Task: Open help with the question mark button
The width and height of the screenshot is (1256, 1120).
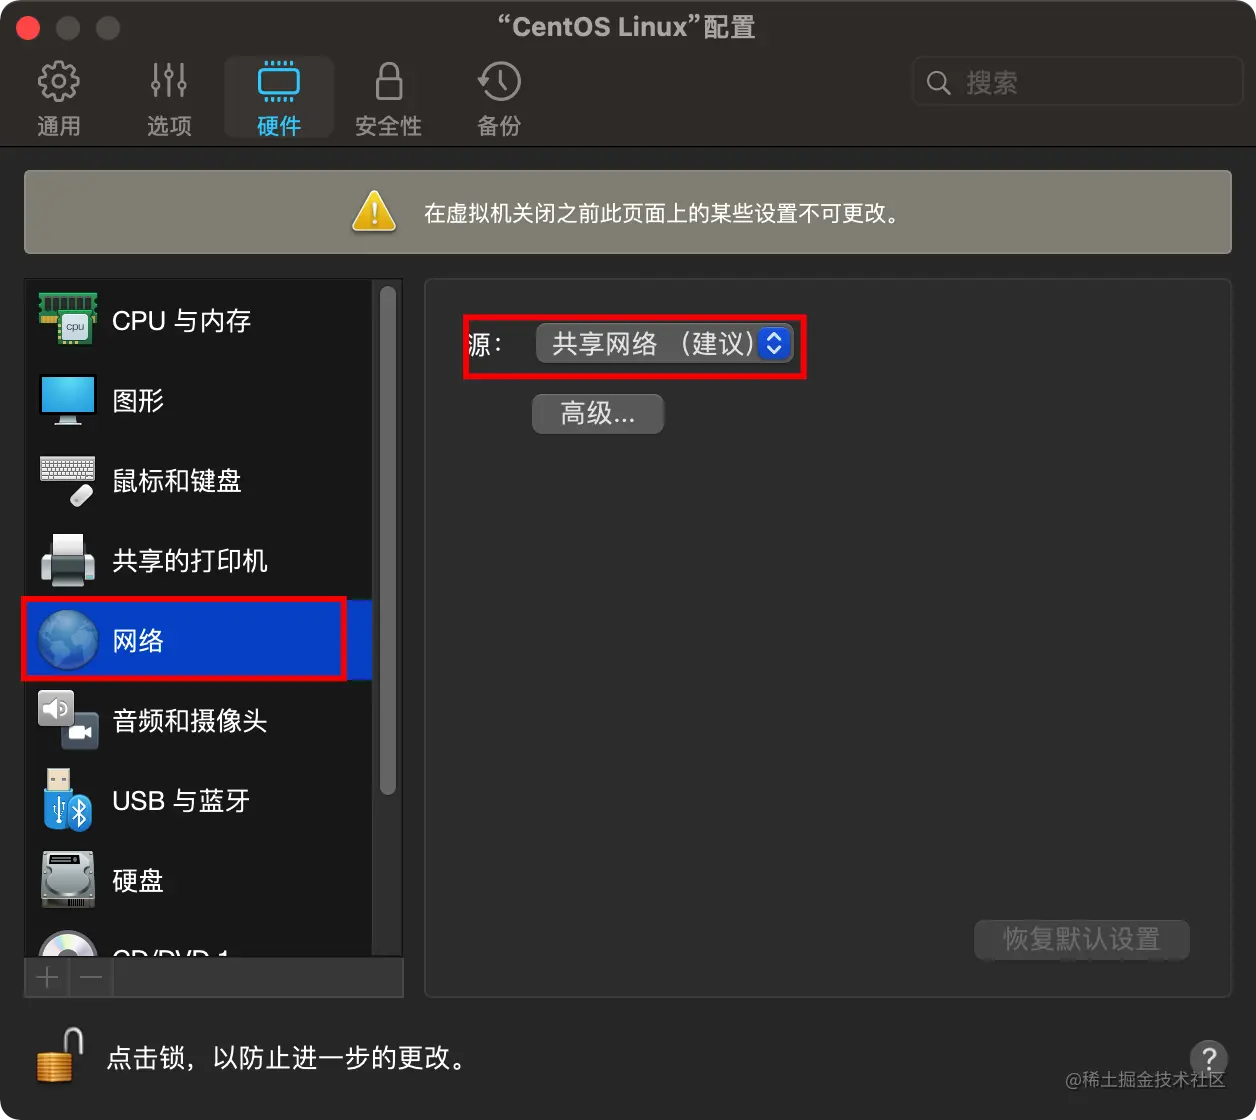Action: (x=1208, y=1057)
